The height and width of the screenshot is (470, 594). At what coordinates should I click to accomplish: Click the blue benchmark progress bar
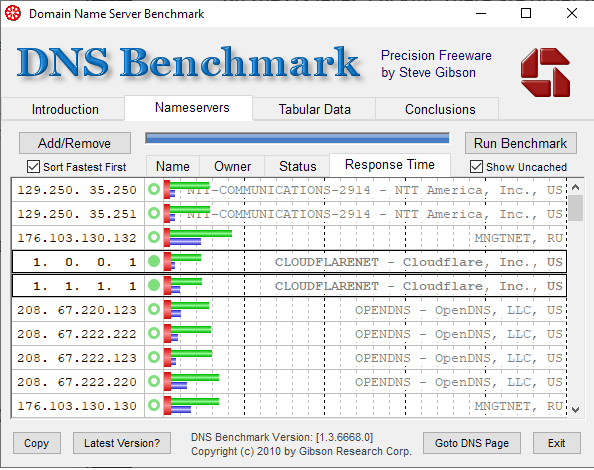[x=297, y=138]
